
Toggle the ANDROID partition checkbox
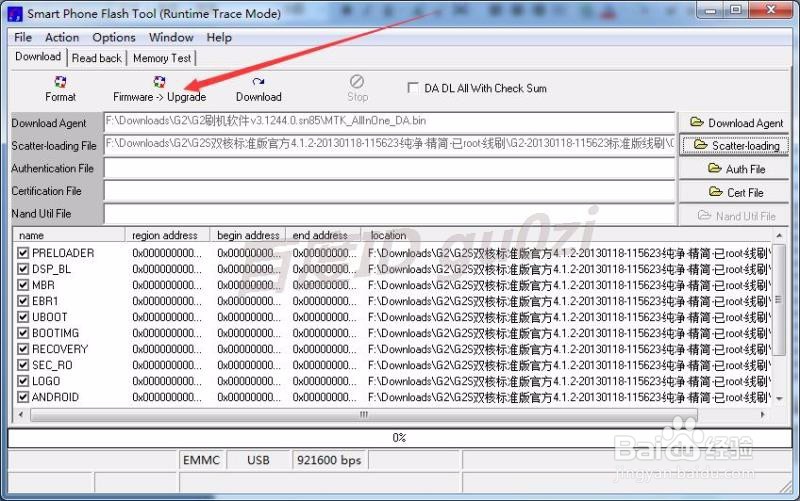[x=23, y=397]
